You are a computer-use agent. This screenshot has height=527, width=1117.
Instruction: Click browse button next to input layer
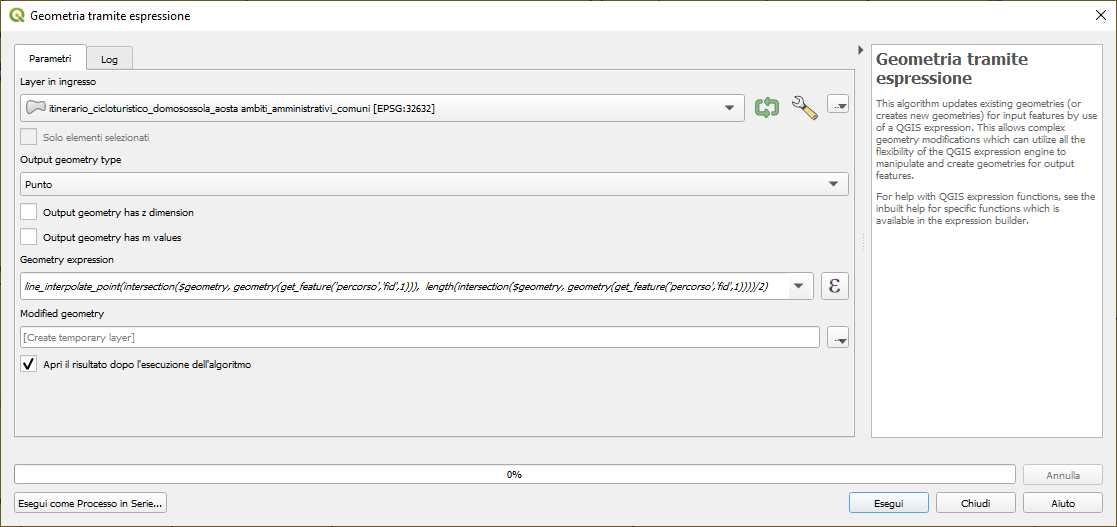point(838,104)
